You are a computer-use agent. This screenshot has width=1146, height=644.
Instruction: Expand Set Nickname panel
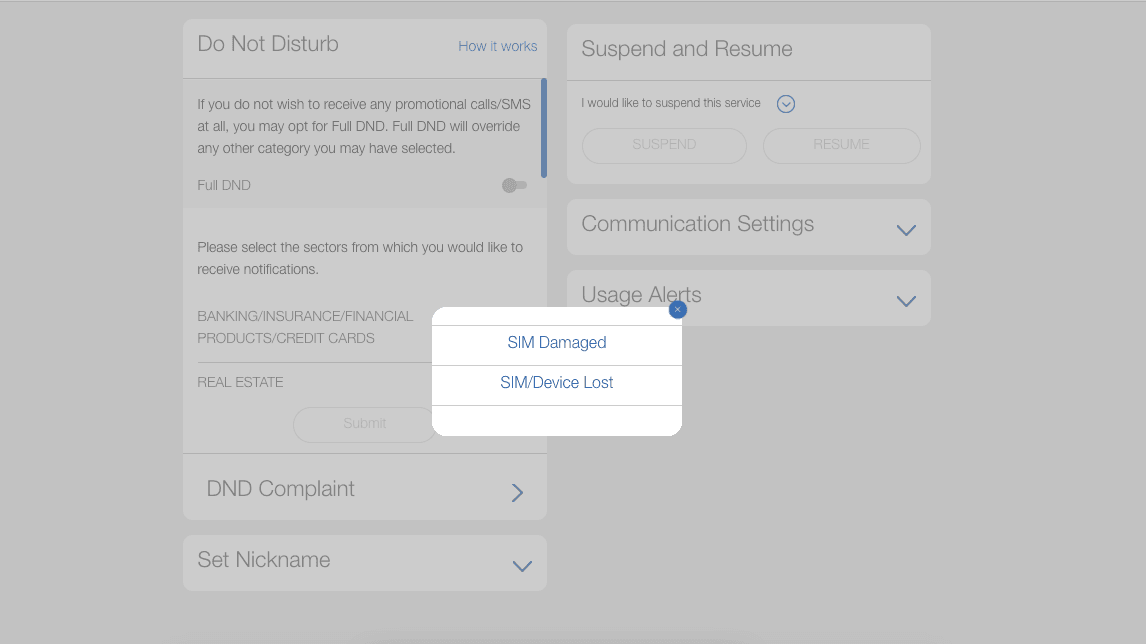[522, 566]
